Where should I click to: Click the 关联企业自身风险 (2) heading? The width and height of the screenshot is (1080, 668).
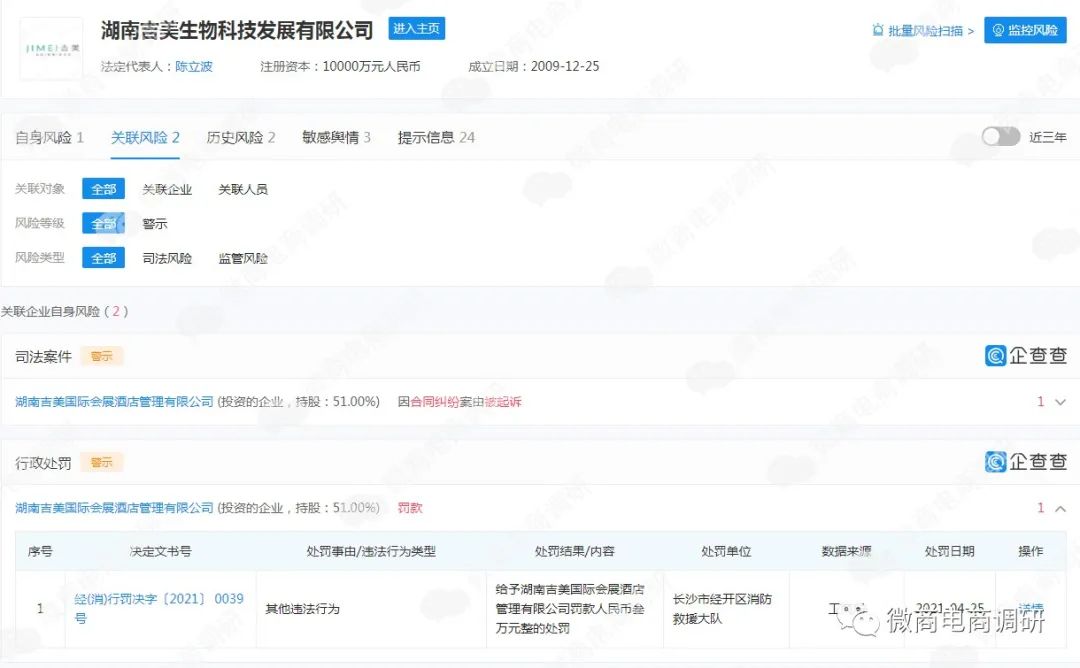[65, 311]
